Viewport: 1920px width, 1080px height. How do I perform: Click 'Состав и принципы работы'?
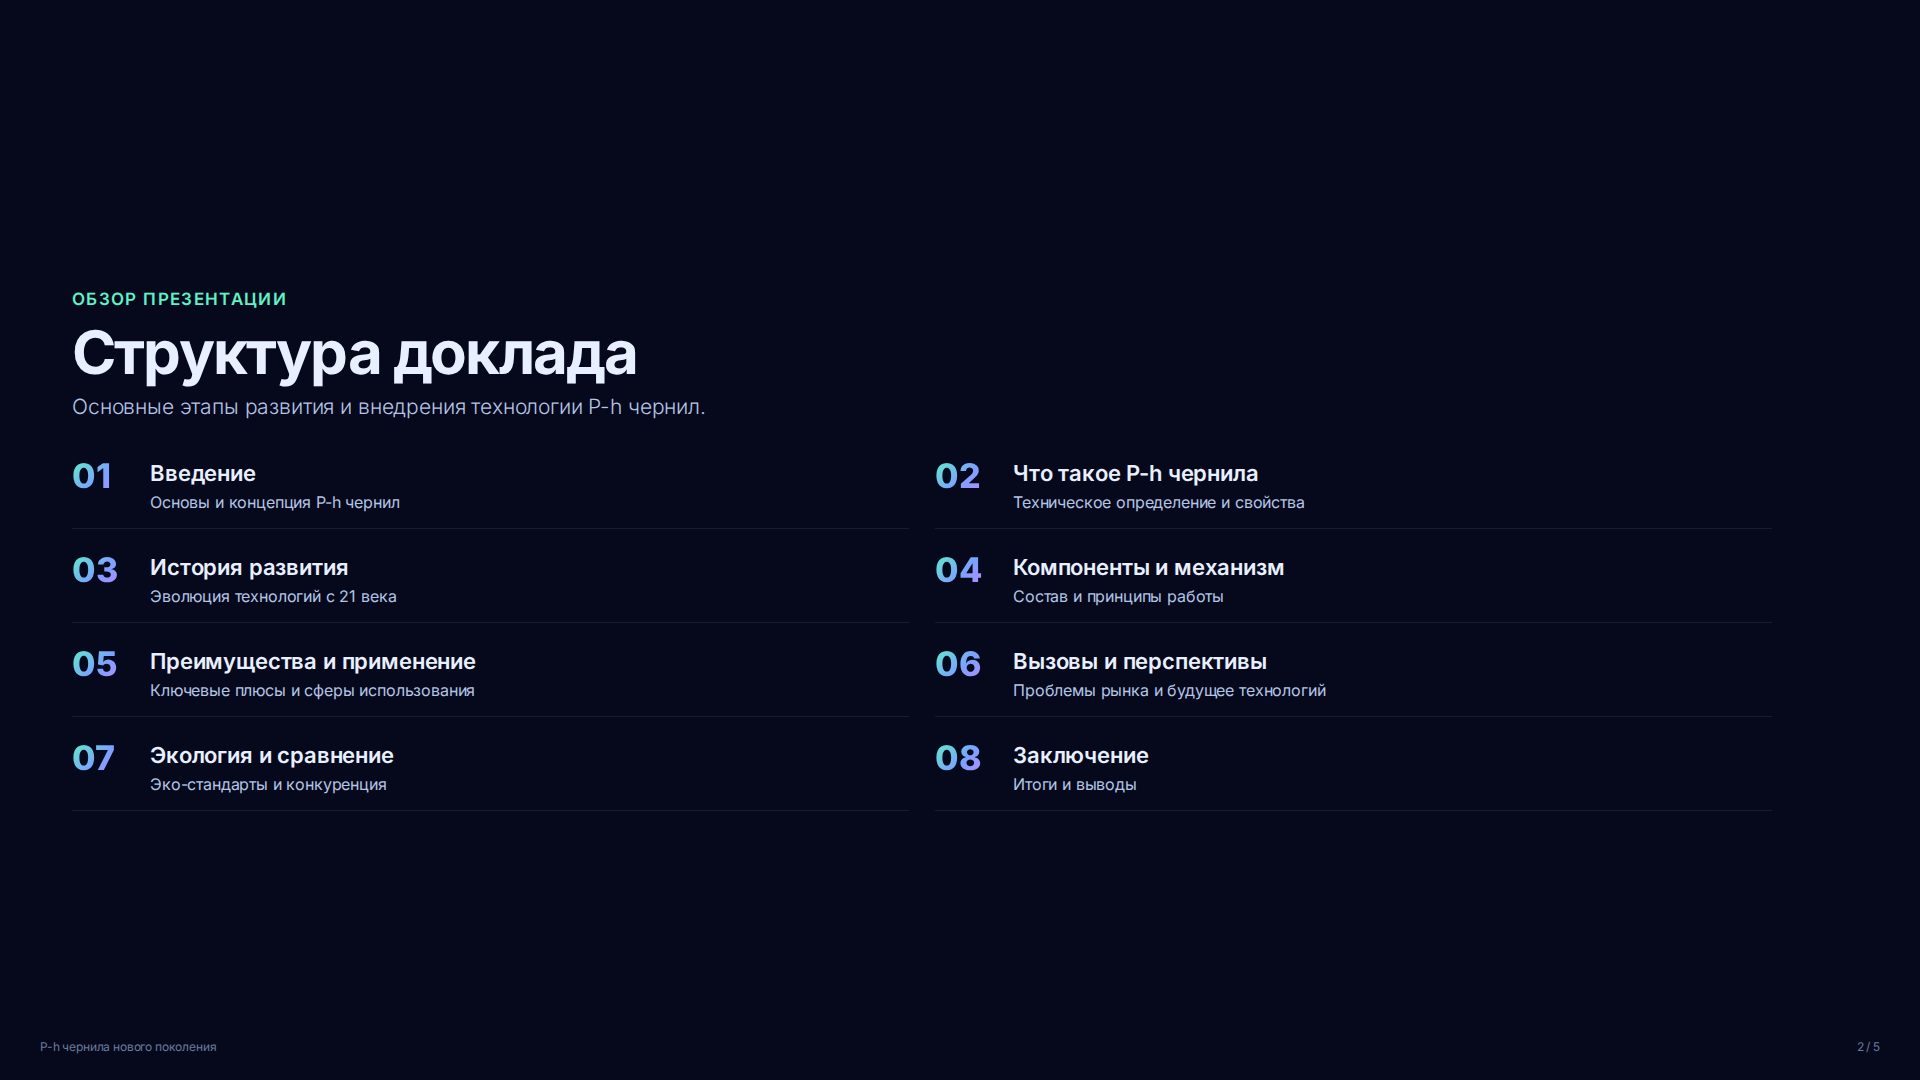point(1118,596)
